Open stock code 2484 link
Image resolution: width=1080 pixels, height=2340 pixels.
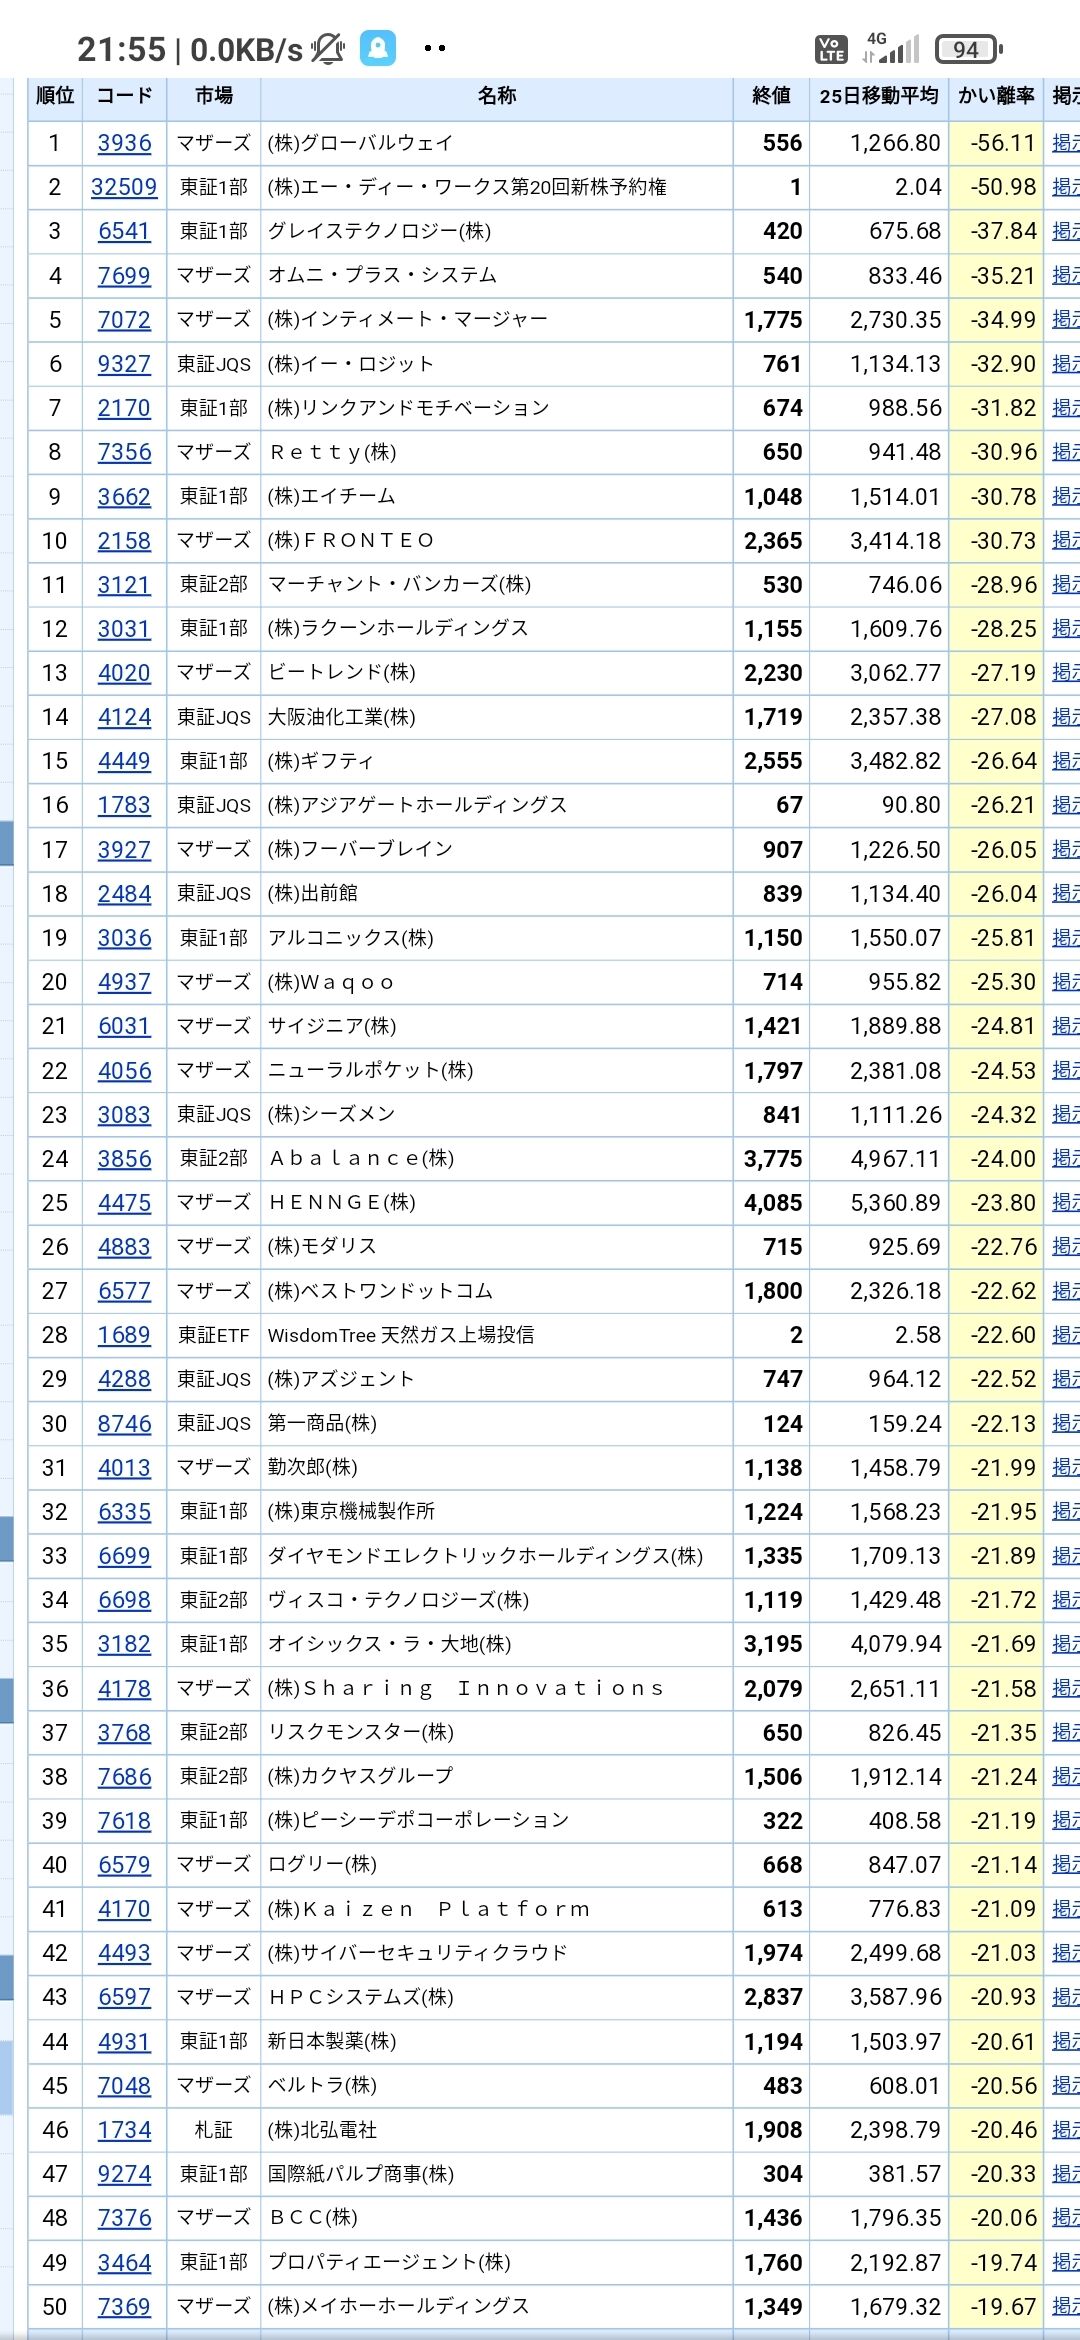[x=124, y=893]
